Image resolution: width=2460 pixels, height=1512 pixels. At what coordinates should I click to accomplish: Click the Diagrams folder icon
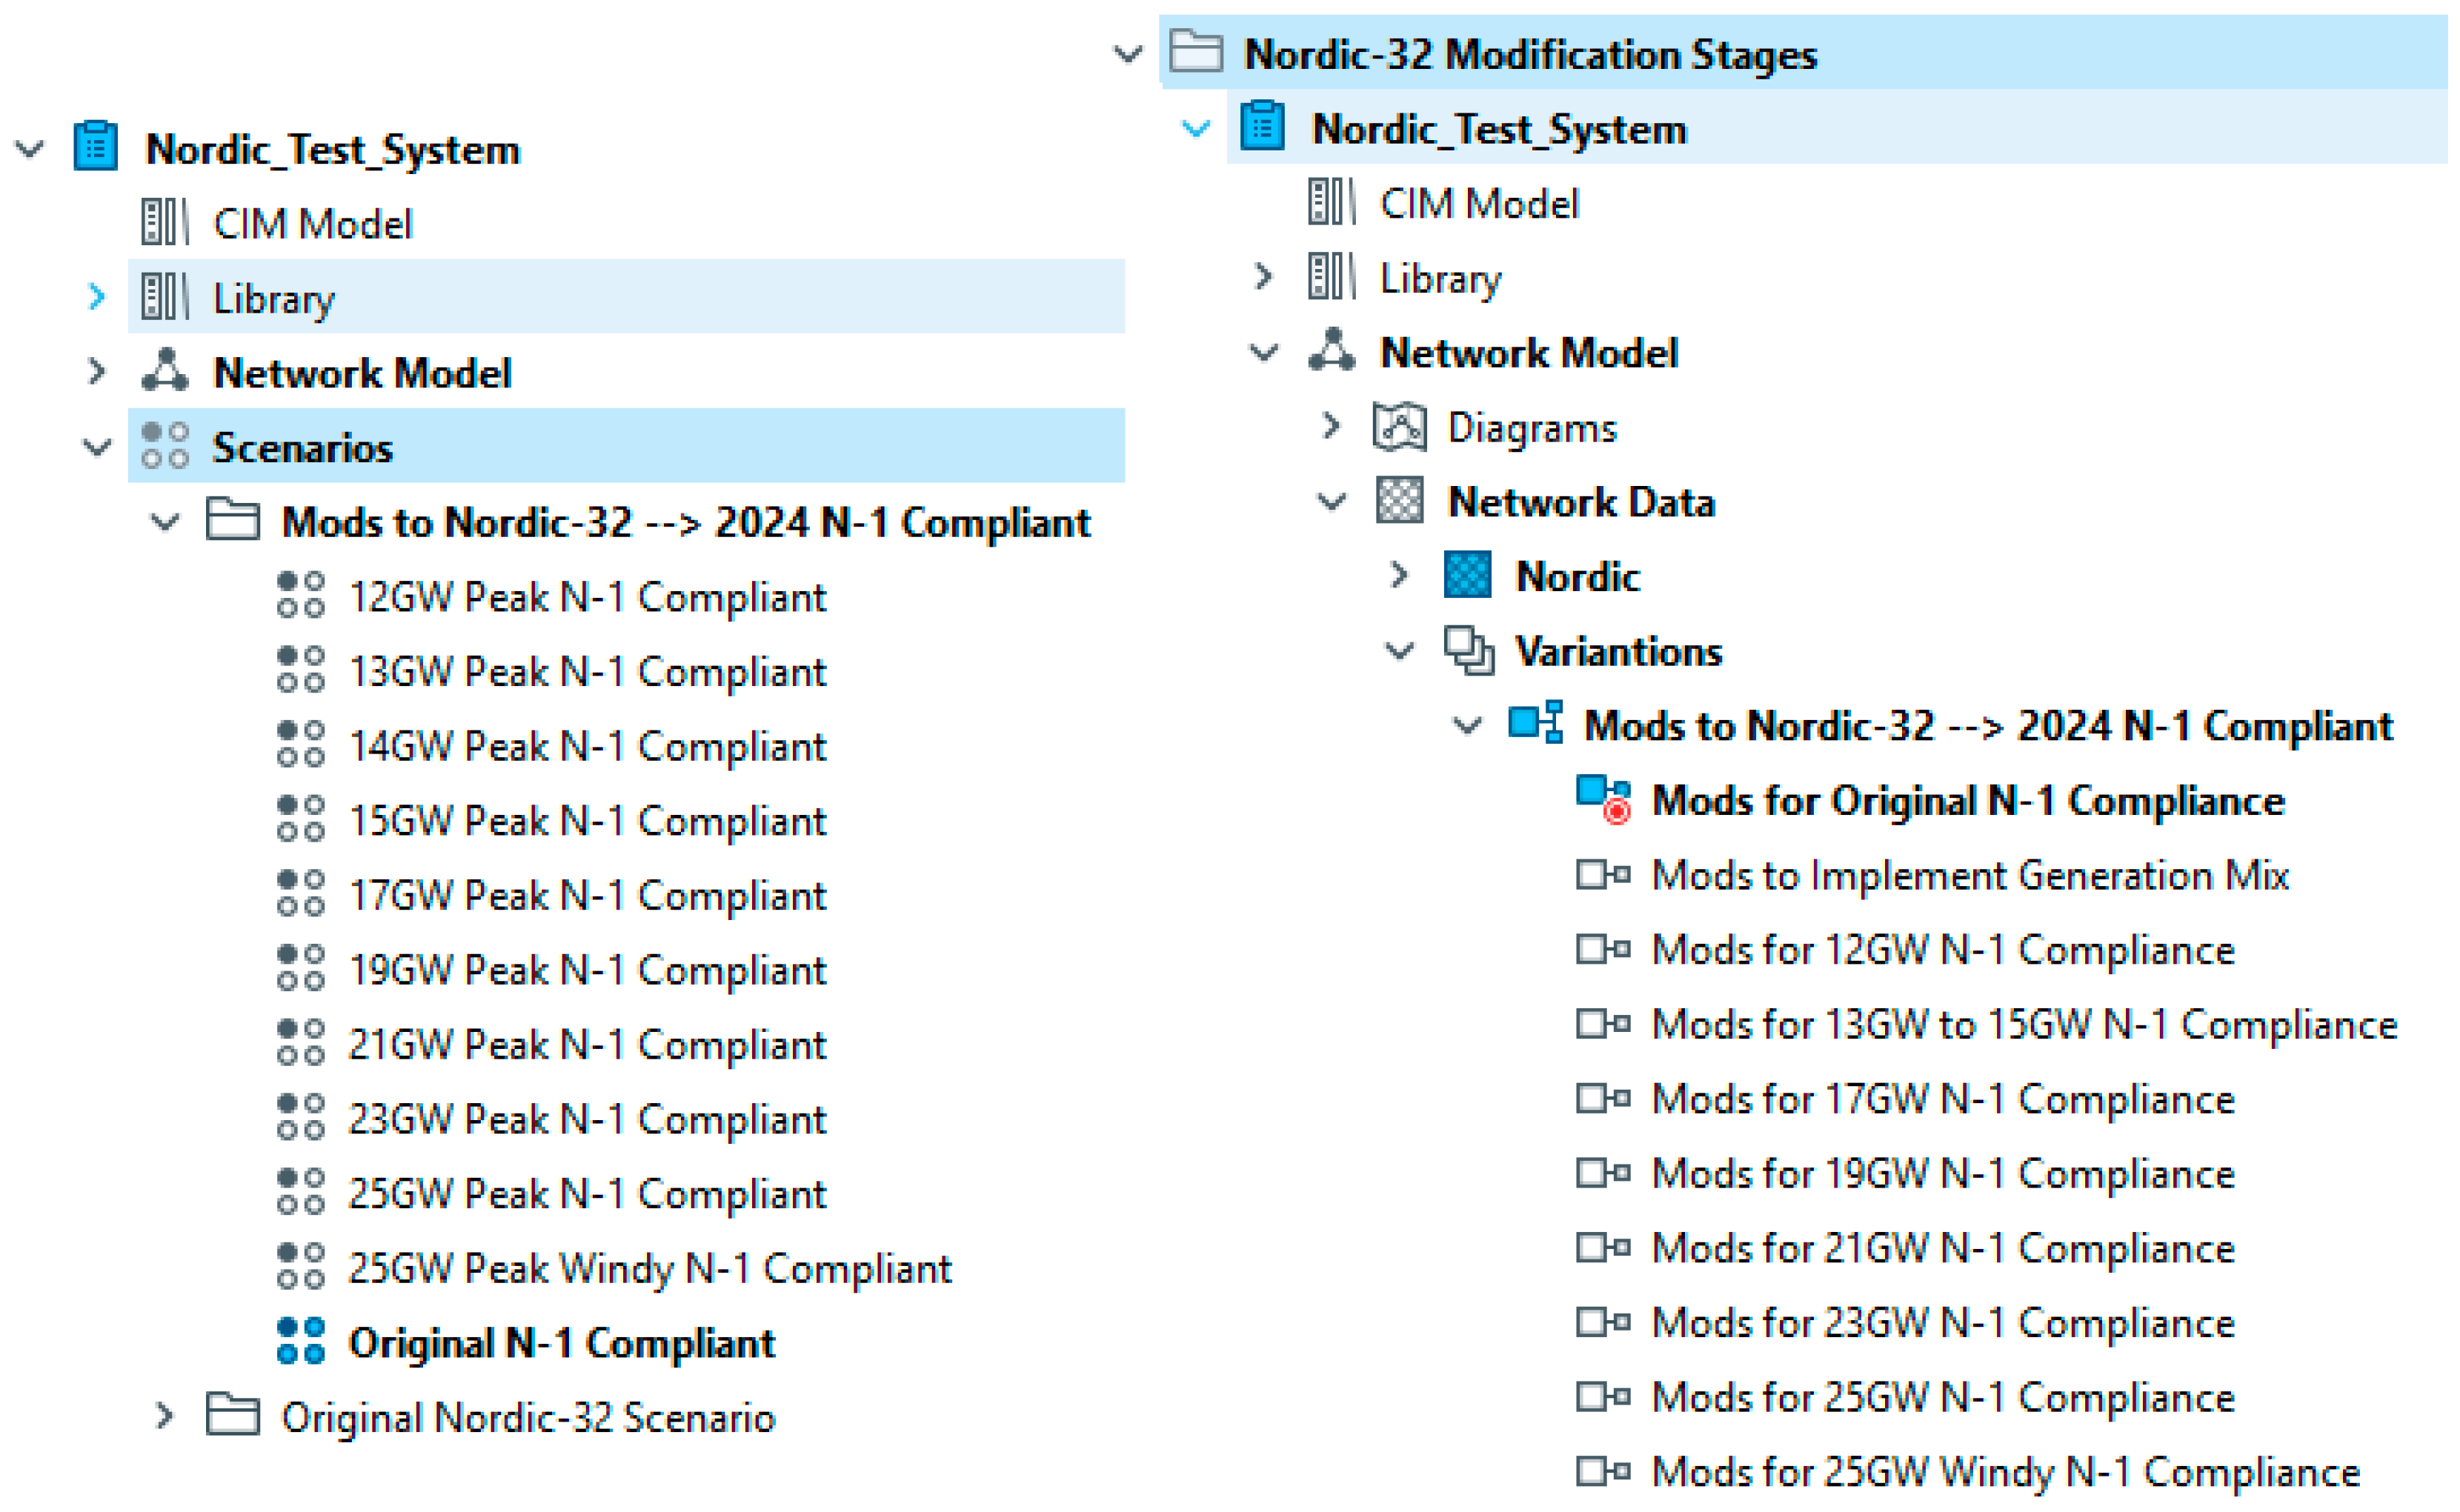[x=1399, y=427]
